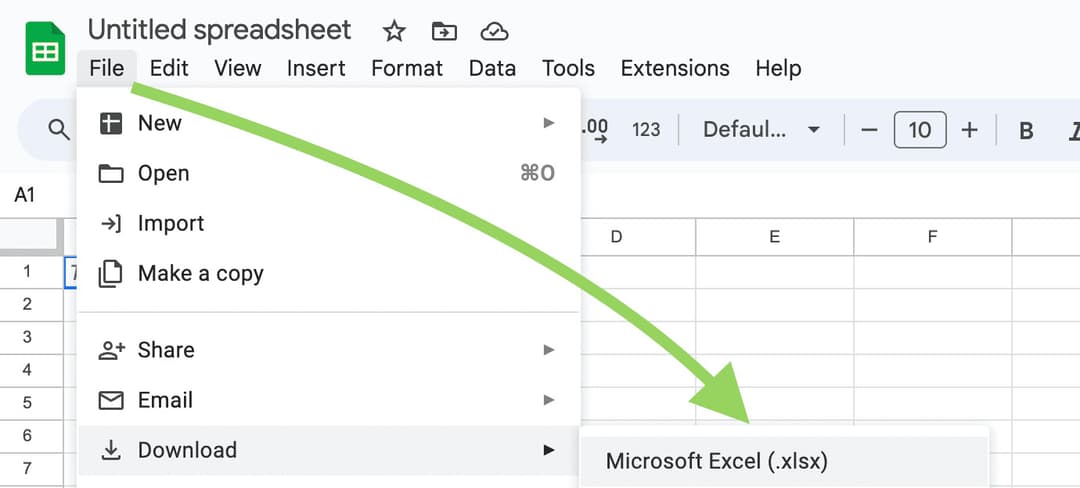Click the Share person icon
This screenshot has width=1080, height=488.
(111, 350)
